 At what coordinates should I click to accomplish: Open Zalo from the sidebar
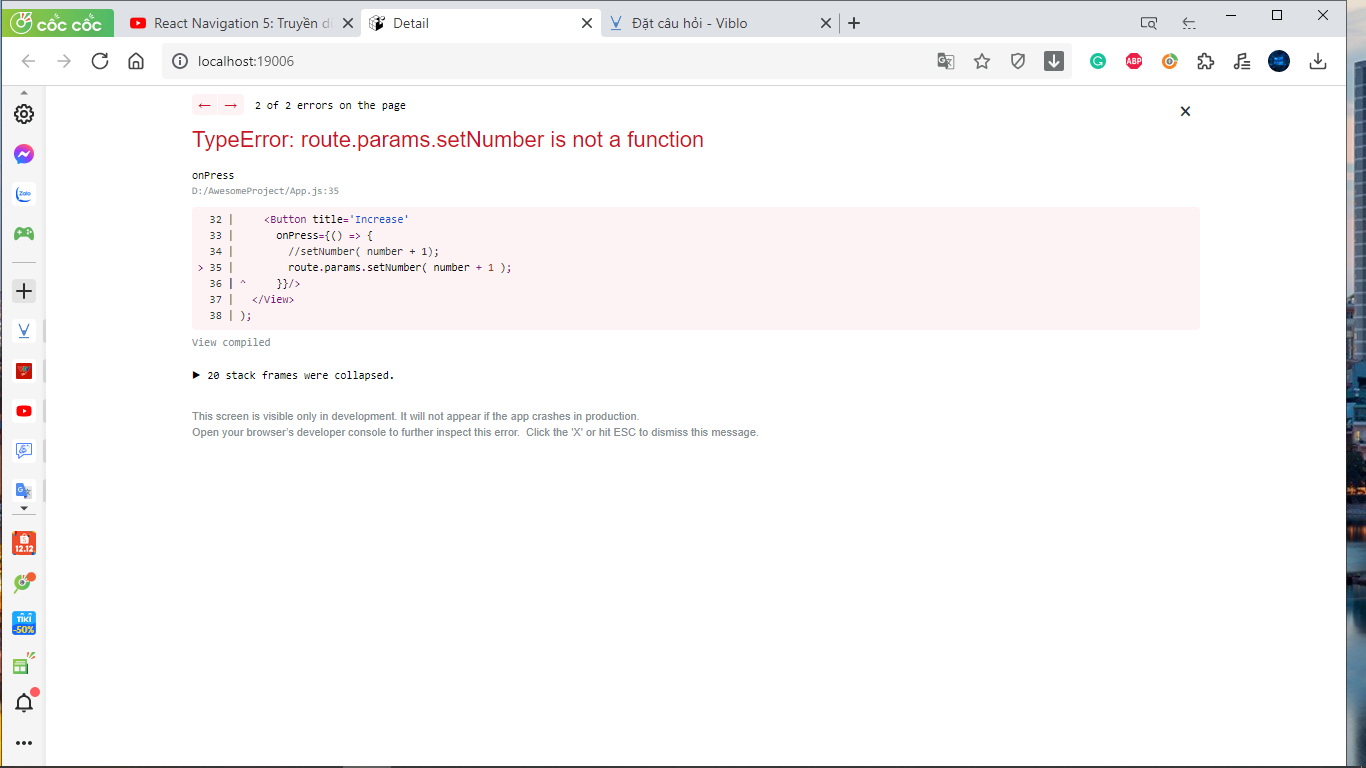[x=24, y=194]
